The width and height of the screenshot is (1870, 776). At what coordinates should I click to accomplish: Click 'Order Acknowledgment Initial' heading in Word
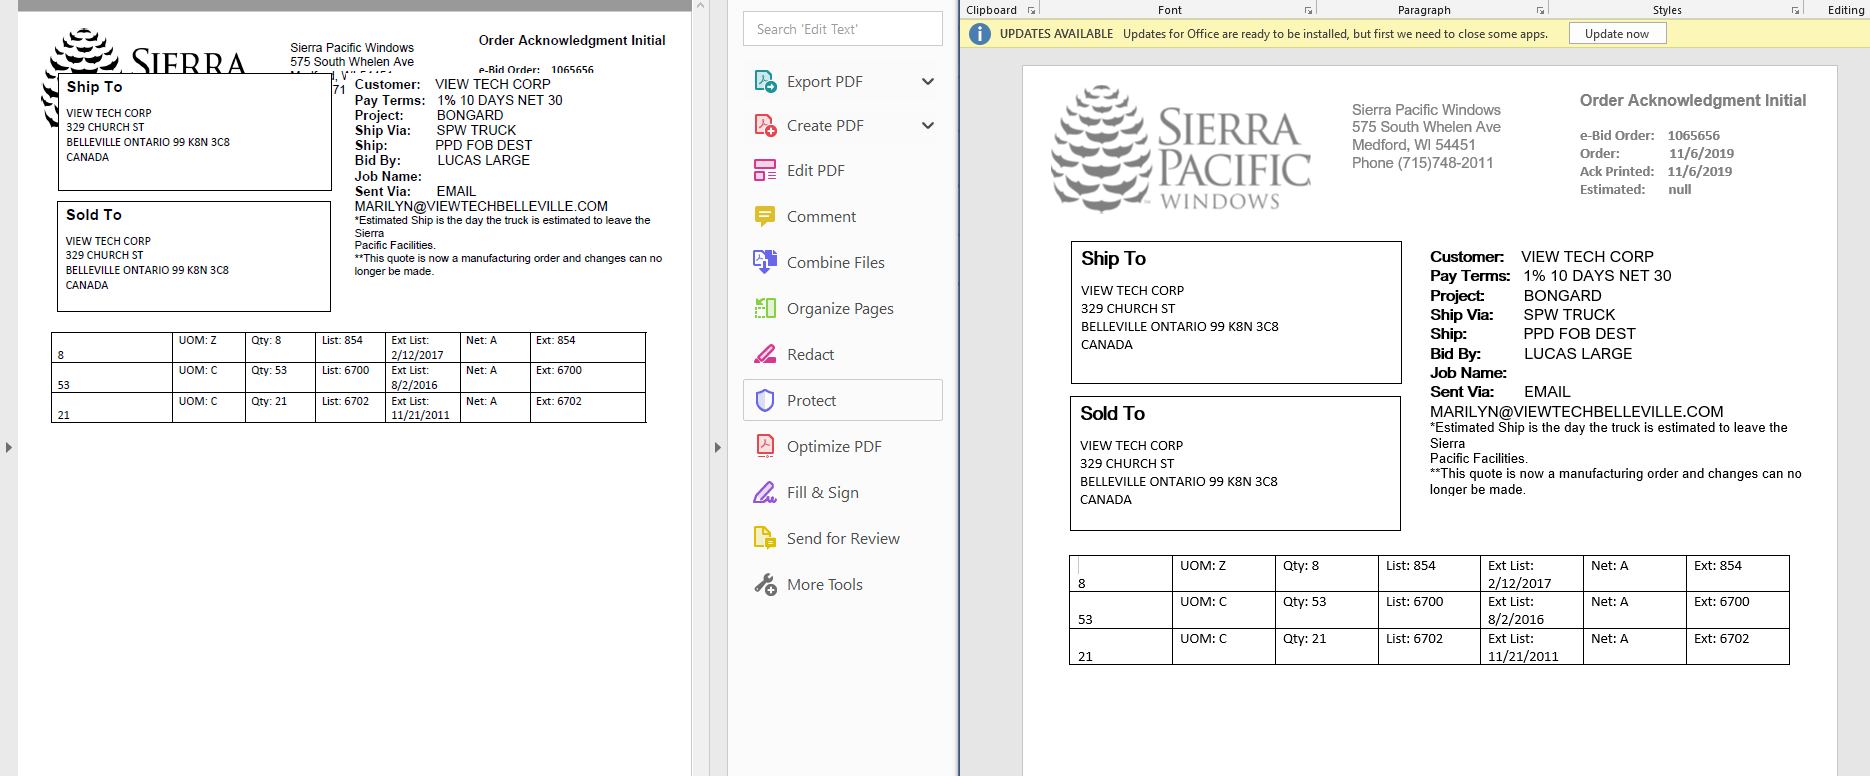pos(1693,100)
